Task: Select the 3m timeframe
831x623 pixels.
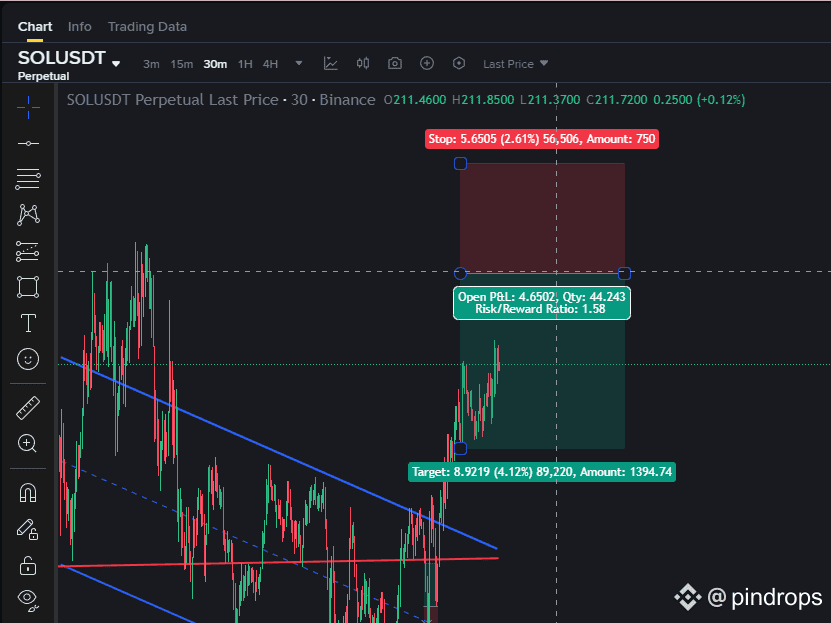Action: point(151,64)
